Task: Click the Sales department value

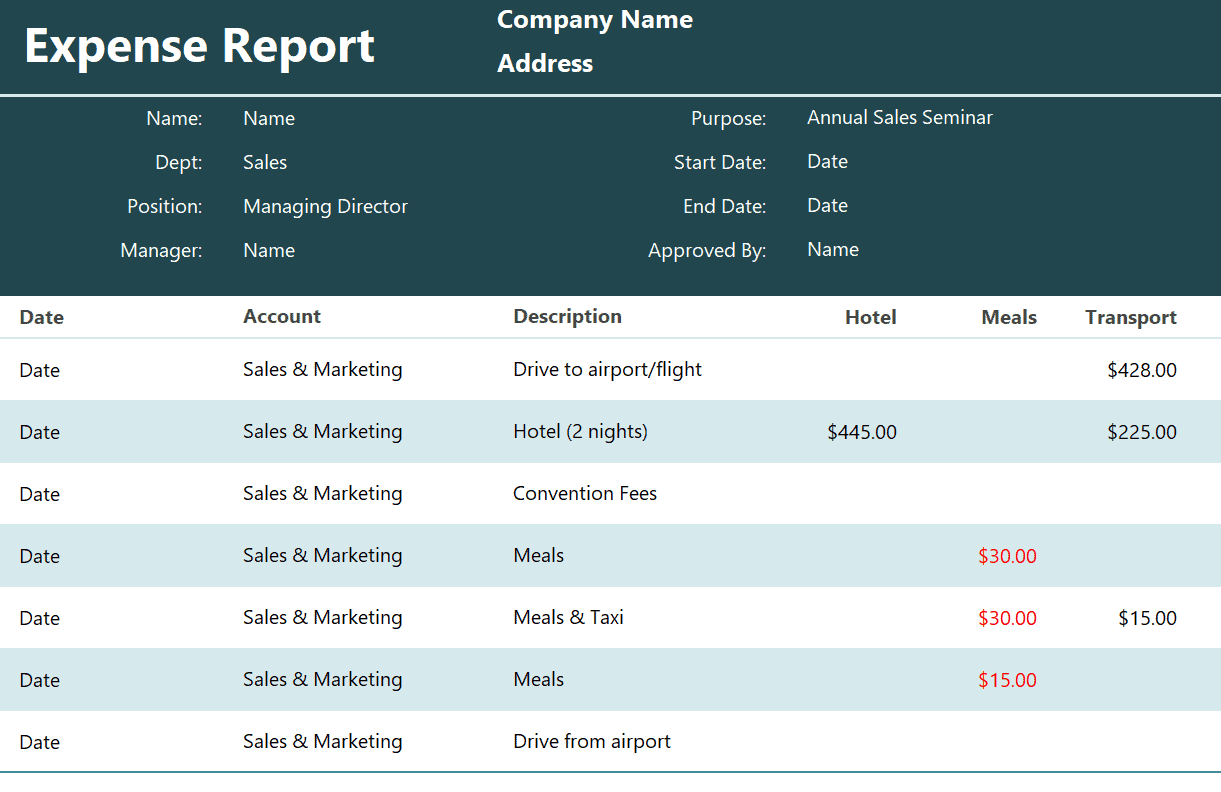Action: (265, 163)
